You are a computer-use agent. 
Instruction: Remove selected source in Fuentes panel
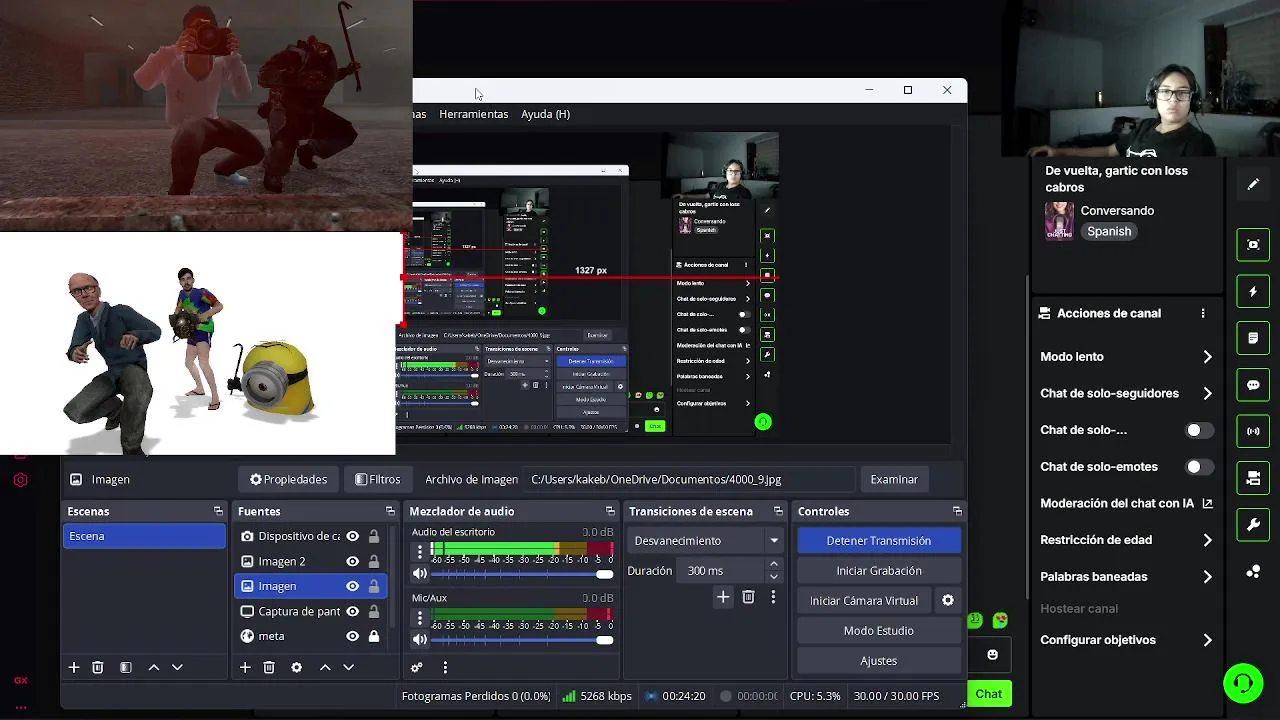click(x=269, y=667)
